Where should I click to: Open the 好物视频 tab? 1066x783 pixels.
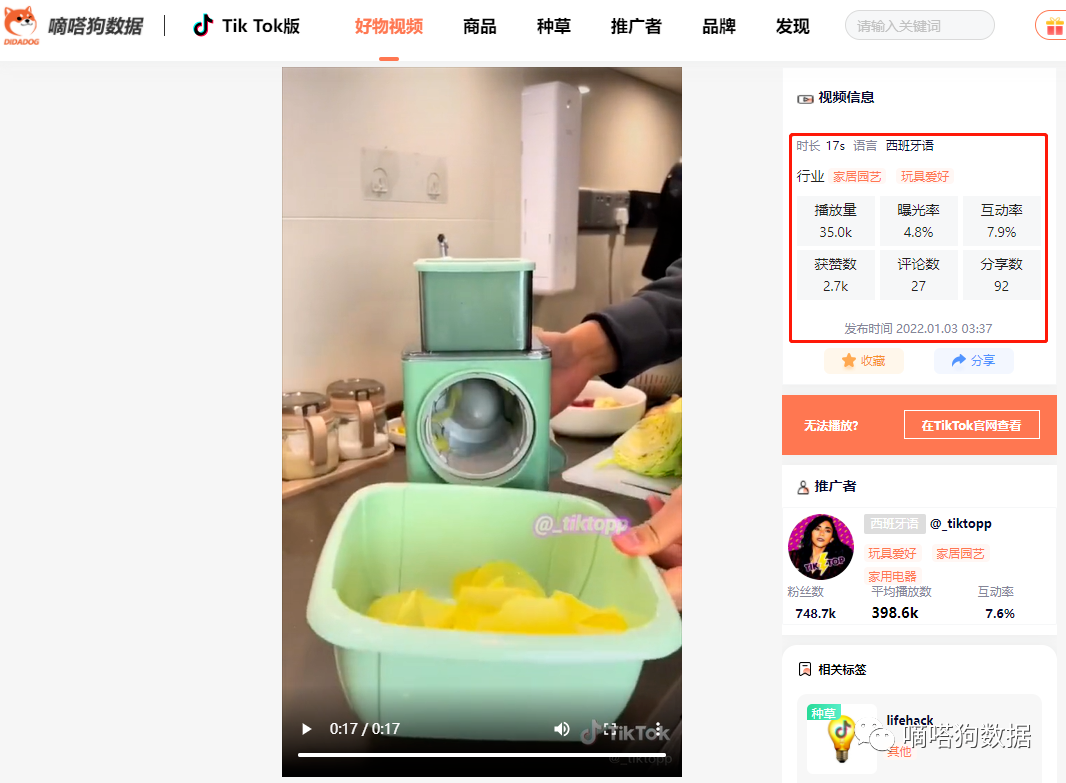[x=389, y=27]
